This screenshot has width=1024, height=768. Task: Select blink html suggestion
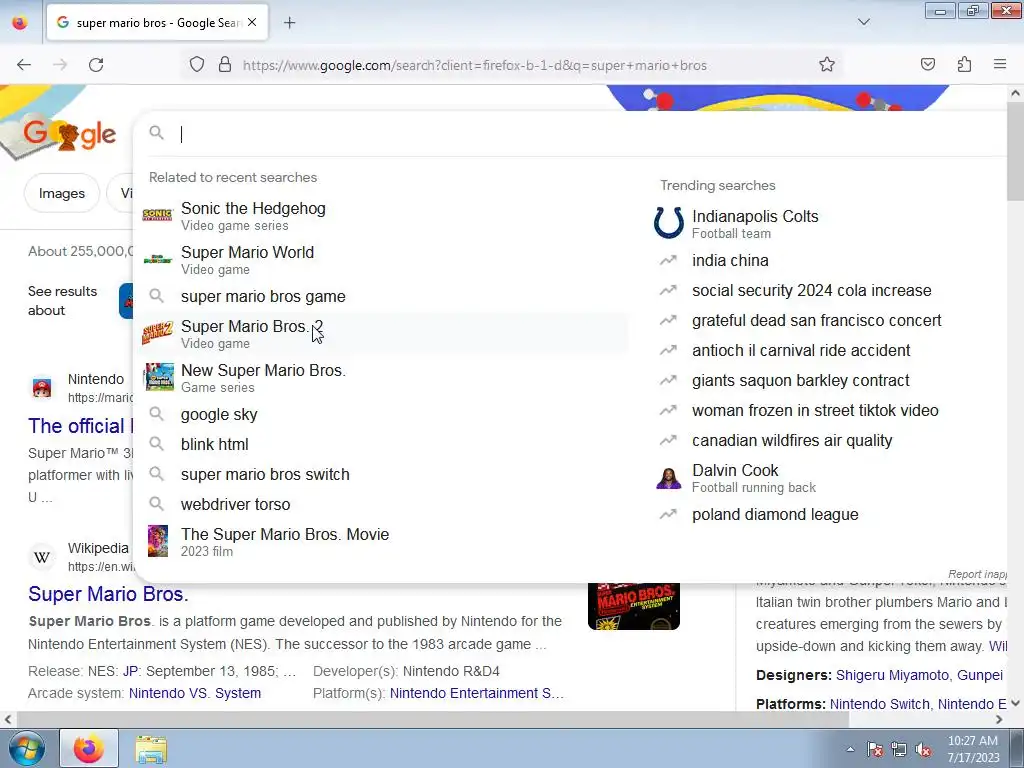pos(383,445)
